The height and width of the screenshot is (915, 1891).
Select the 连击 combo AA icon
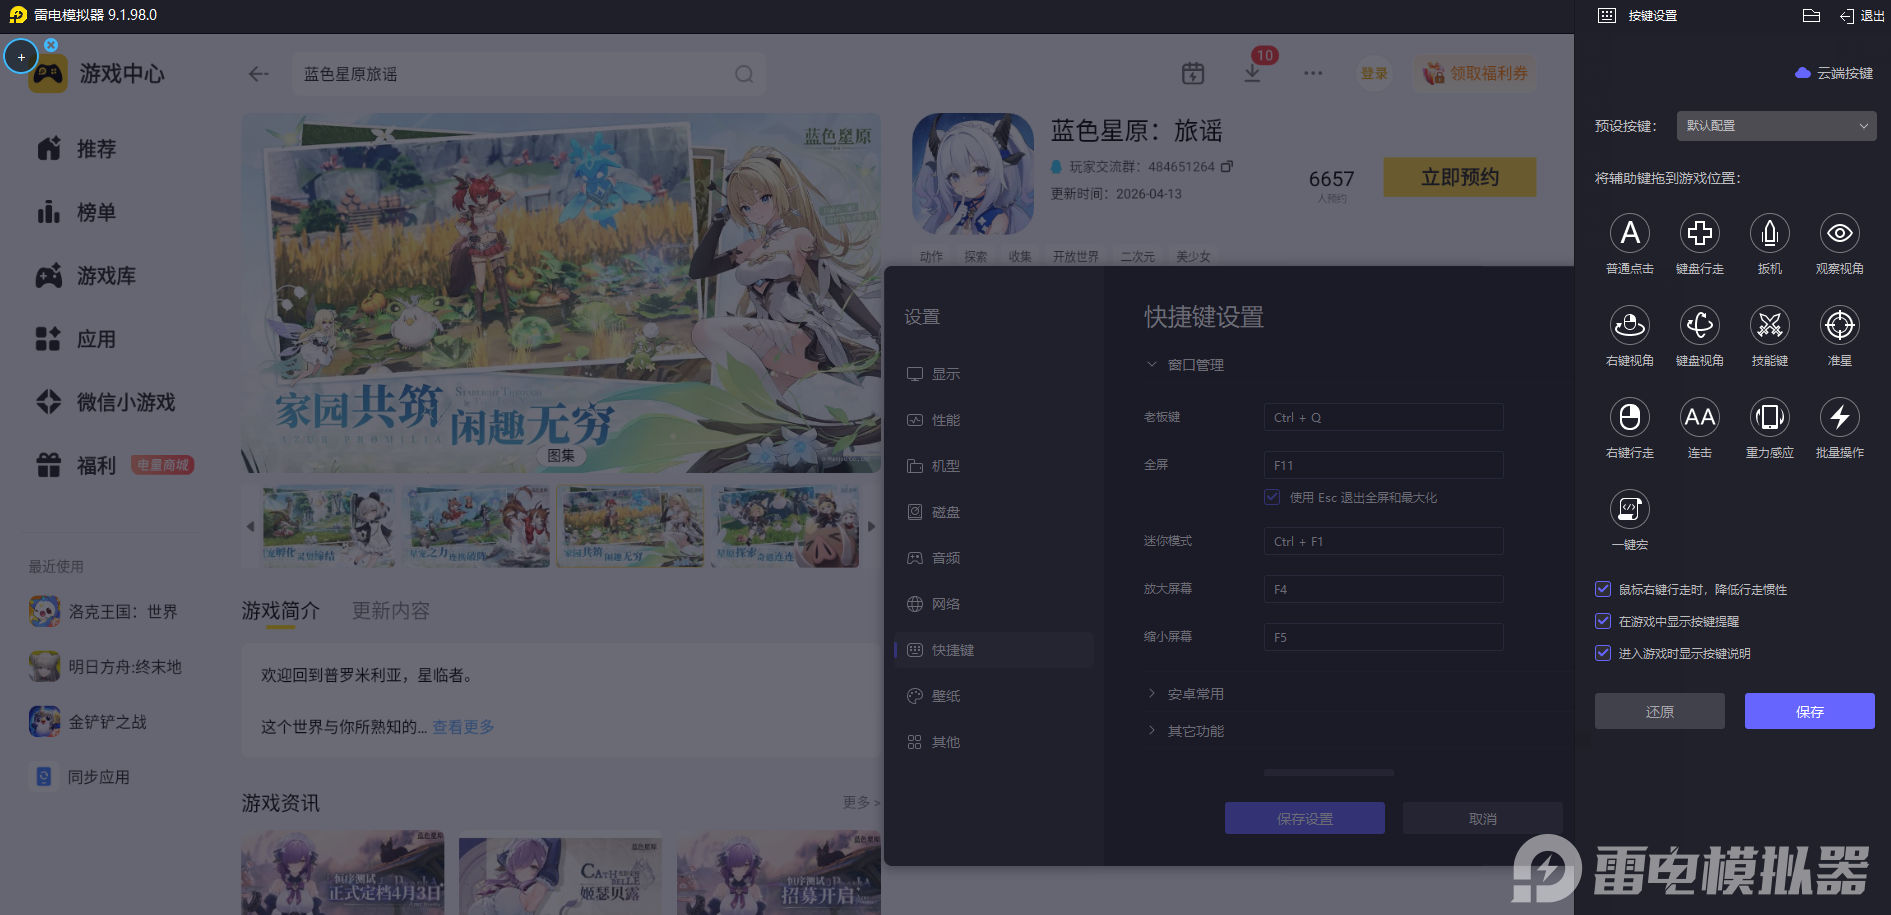tap(1699, 417)
